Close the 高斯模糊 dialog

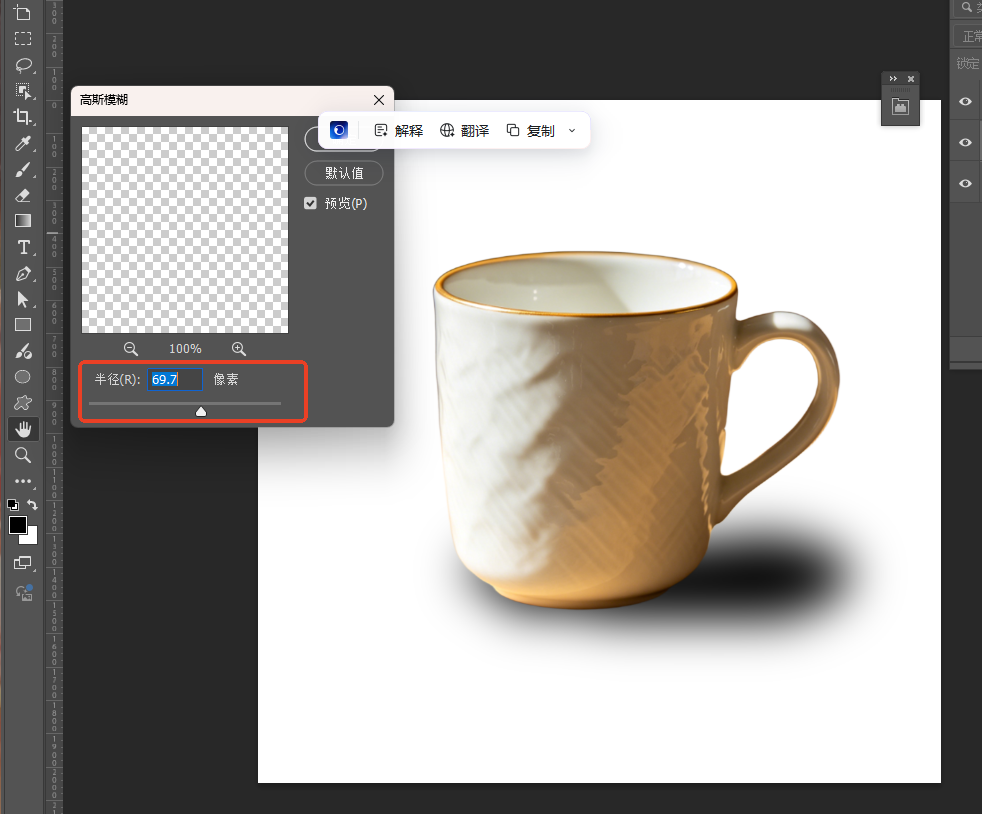coord(379,100)
